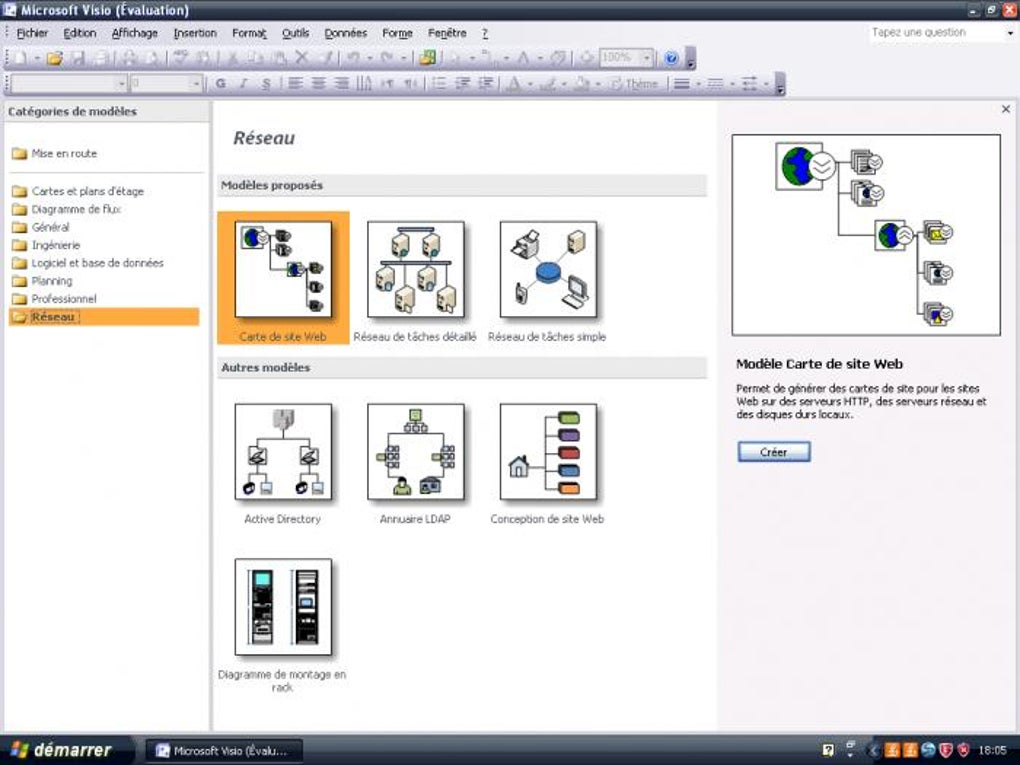1020x765 pixels.
Task: Expand the Undo history dropdown arrow
Action: click(369, 59)
